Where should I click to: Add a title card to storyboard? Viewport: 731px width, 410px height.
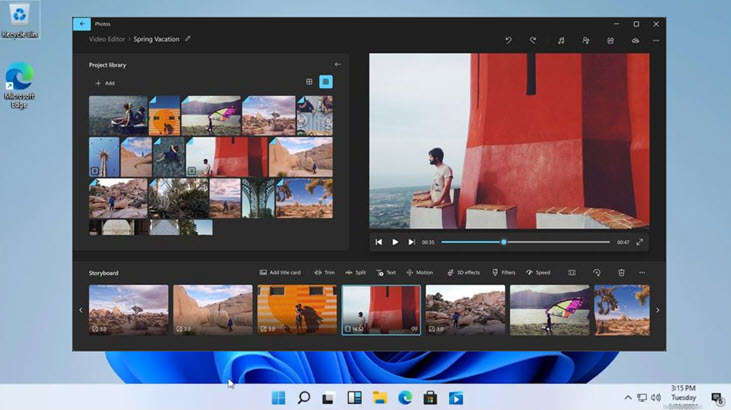281,272
